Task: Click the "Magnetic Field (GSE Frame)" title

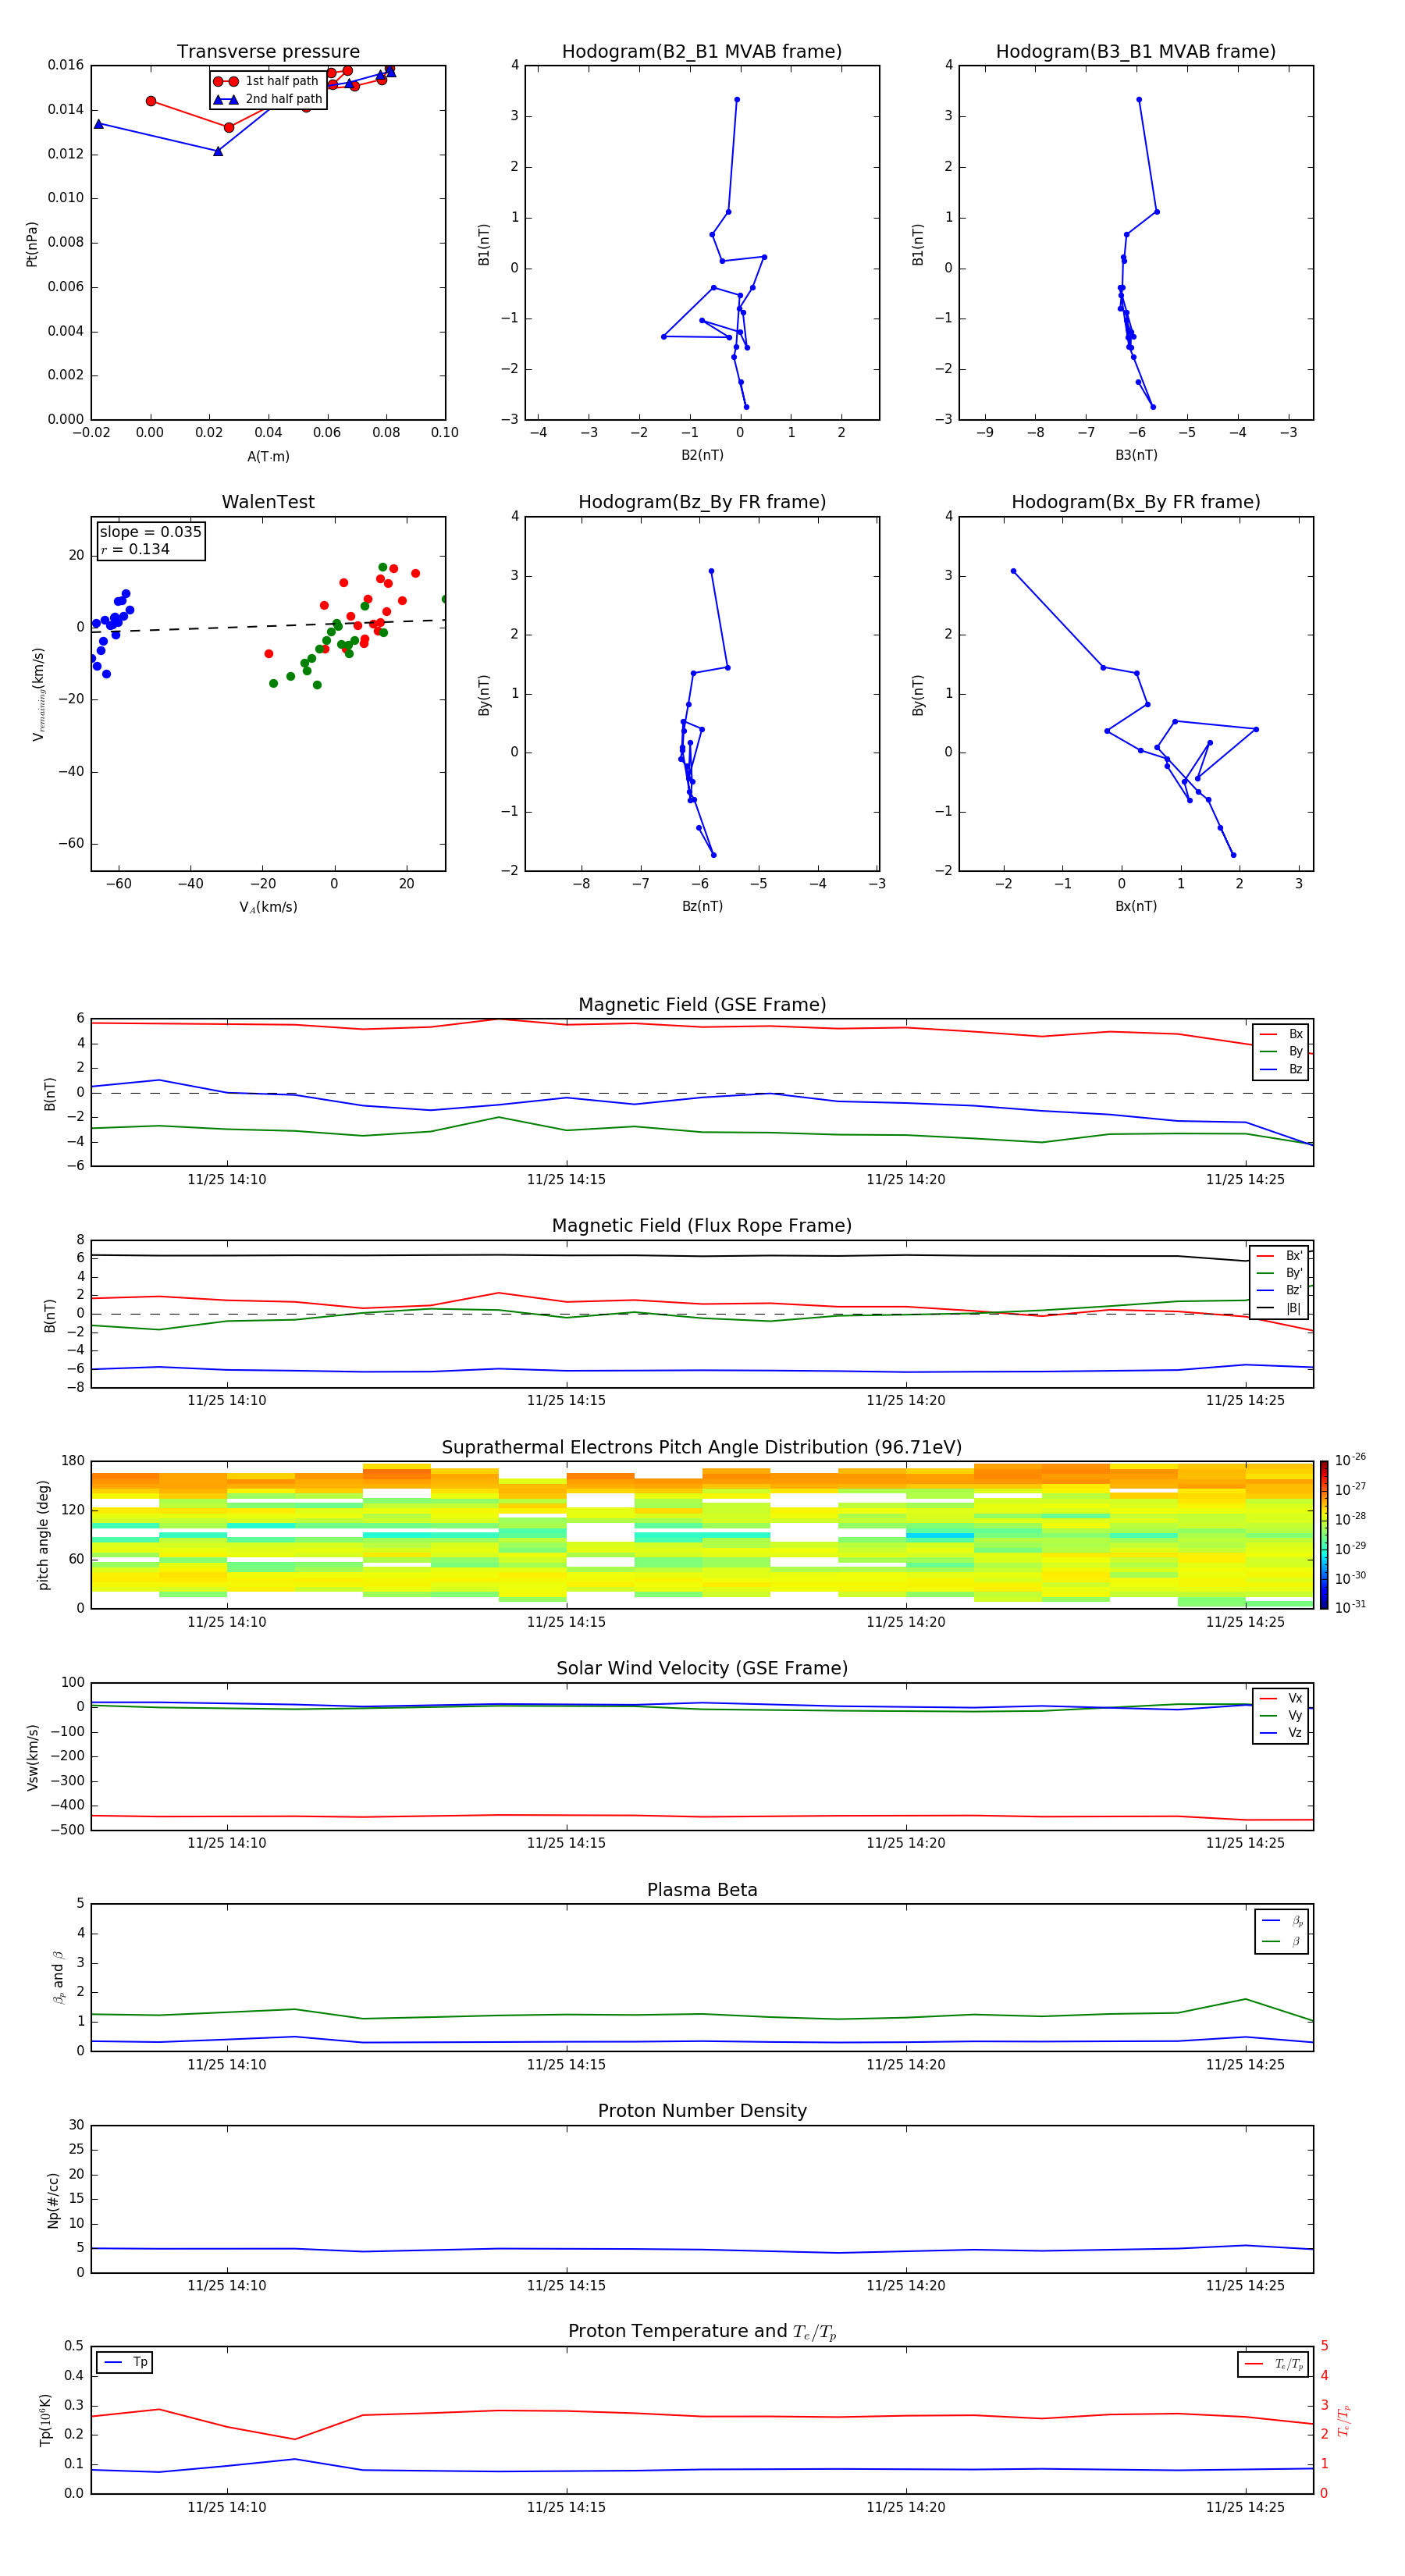Action: [x=702, y=1005]
